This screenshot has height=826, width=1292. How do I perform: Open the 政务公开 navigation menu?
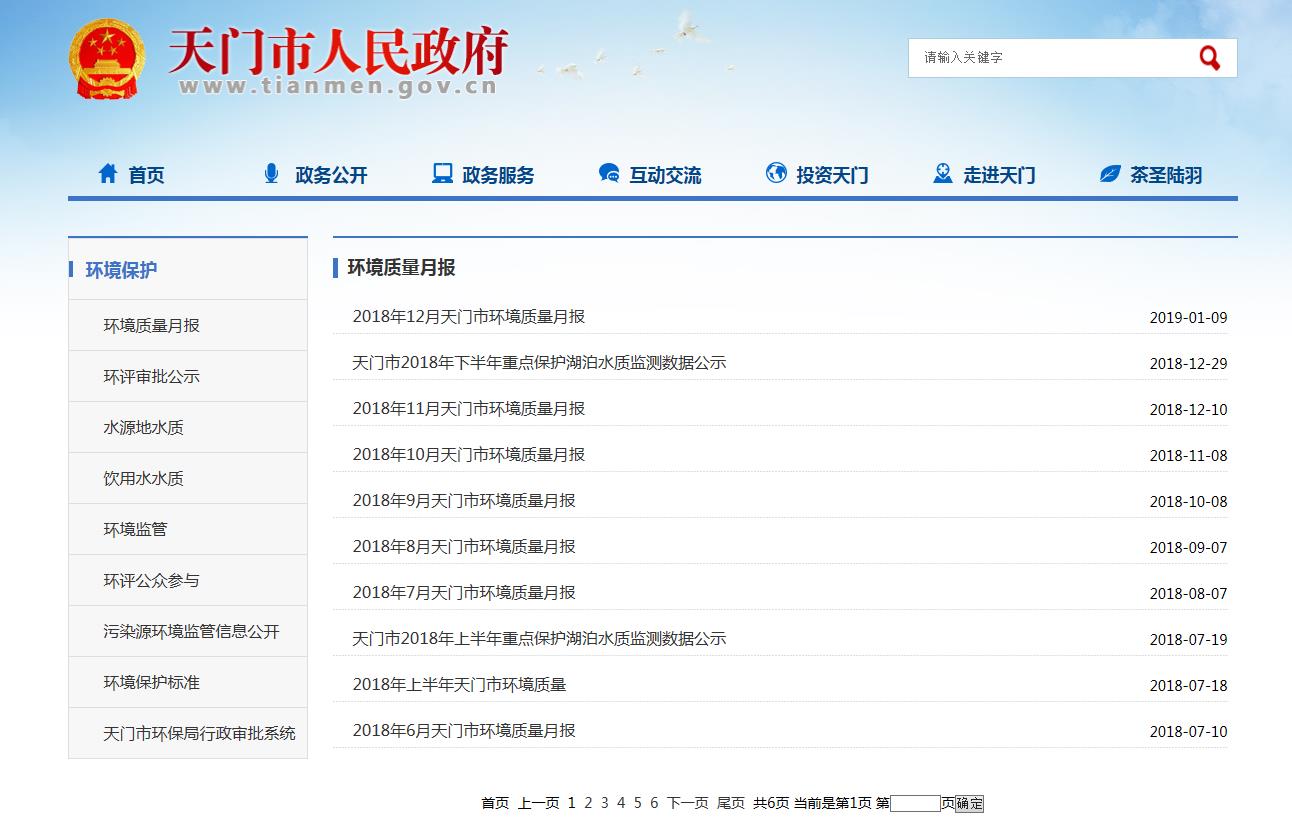click(331, 175)
